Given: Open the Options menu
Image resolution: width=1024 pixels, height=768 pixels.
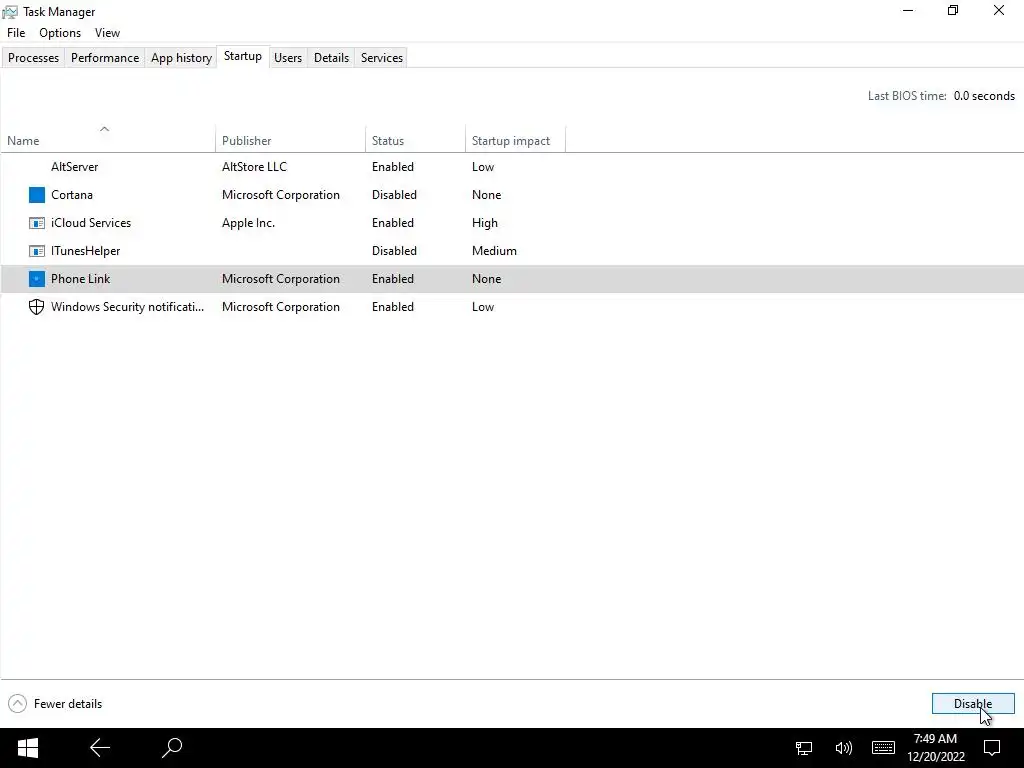Looking at the screenshot, I should coord(60,33).
